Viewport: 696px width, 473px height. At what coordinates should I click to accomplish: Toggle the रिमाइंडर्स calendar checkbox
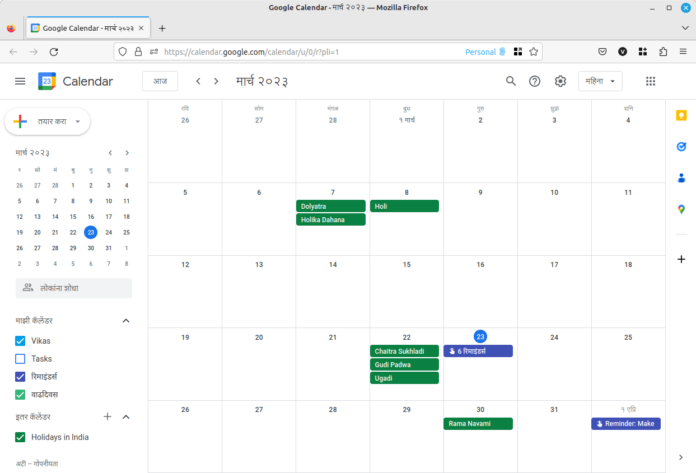click(x=20, y=377)
